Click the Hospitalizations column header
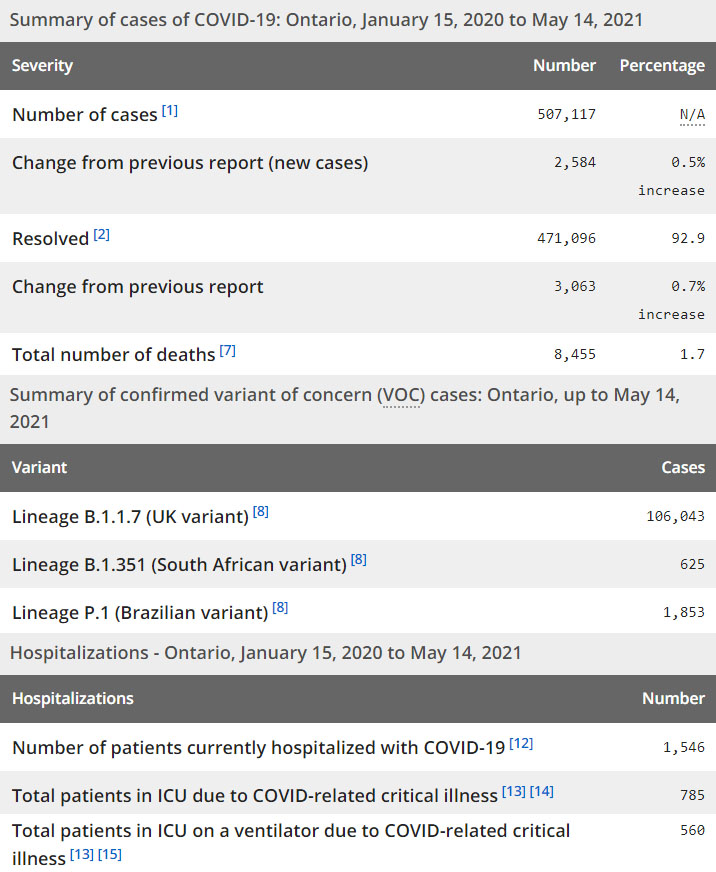This screenshot has height=872, width=716. (x=72, y=698)
